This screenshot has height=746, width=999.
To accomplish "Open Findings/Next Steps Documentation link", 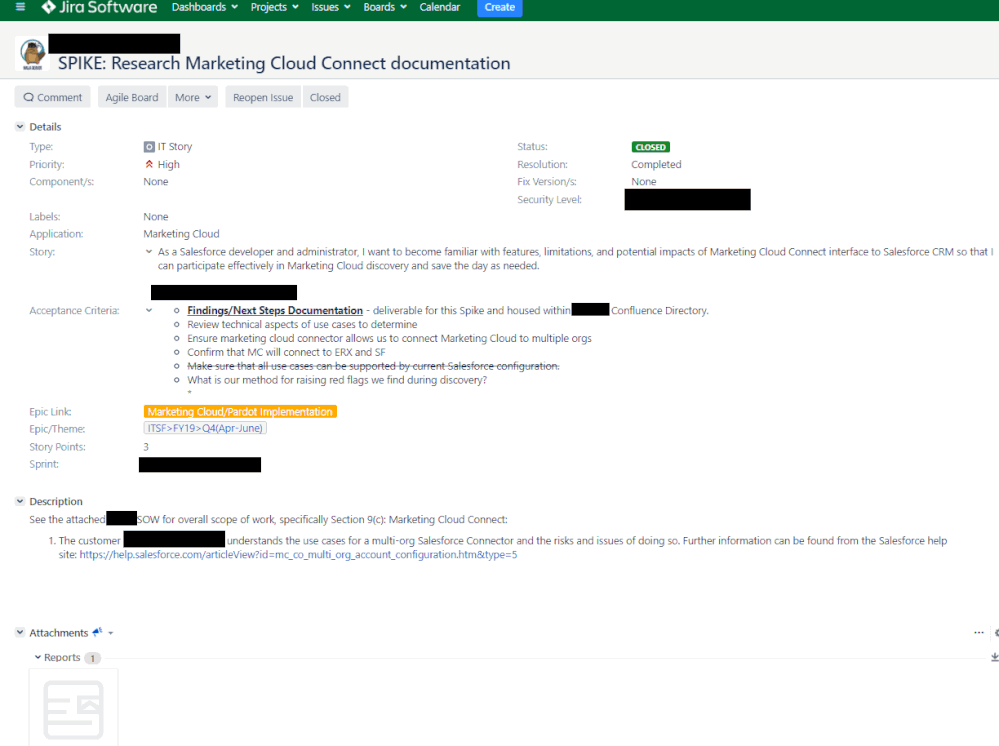I will (x=275, y=310).
